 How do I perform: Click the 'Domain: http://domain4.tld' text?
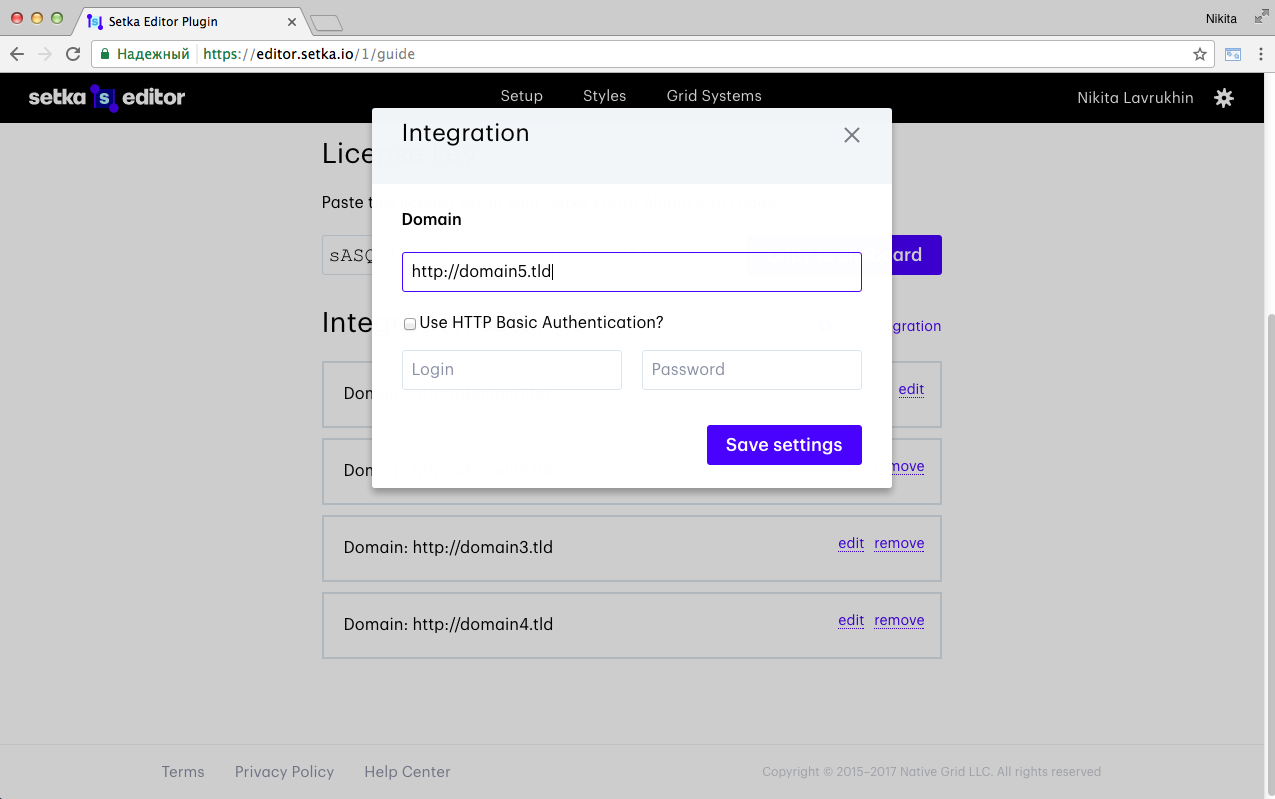(x=448, y=624)
